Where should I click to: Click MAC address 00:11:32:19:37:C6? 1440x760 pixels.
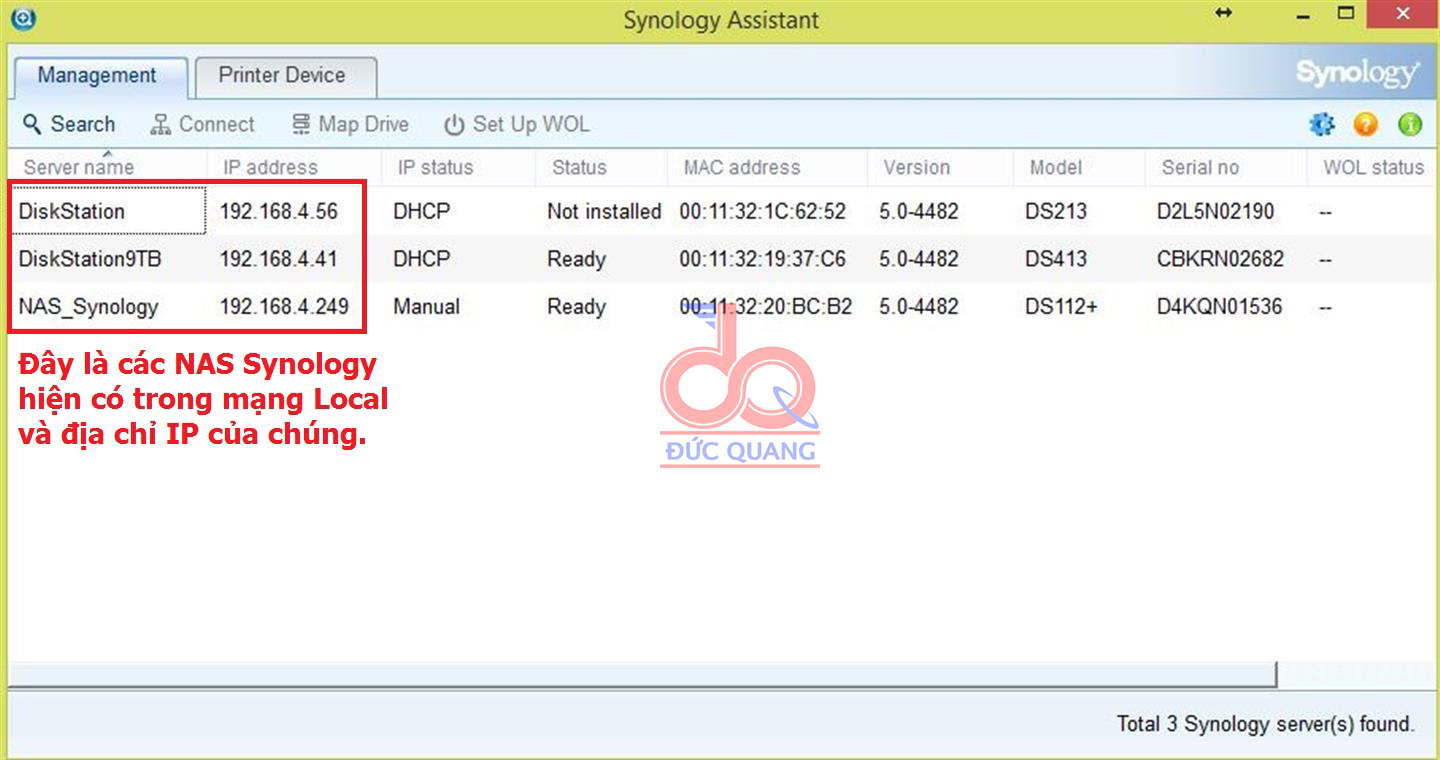point(763,259)
